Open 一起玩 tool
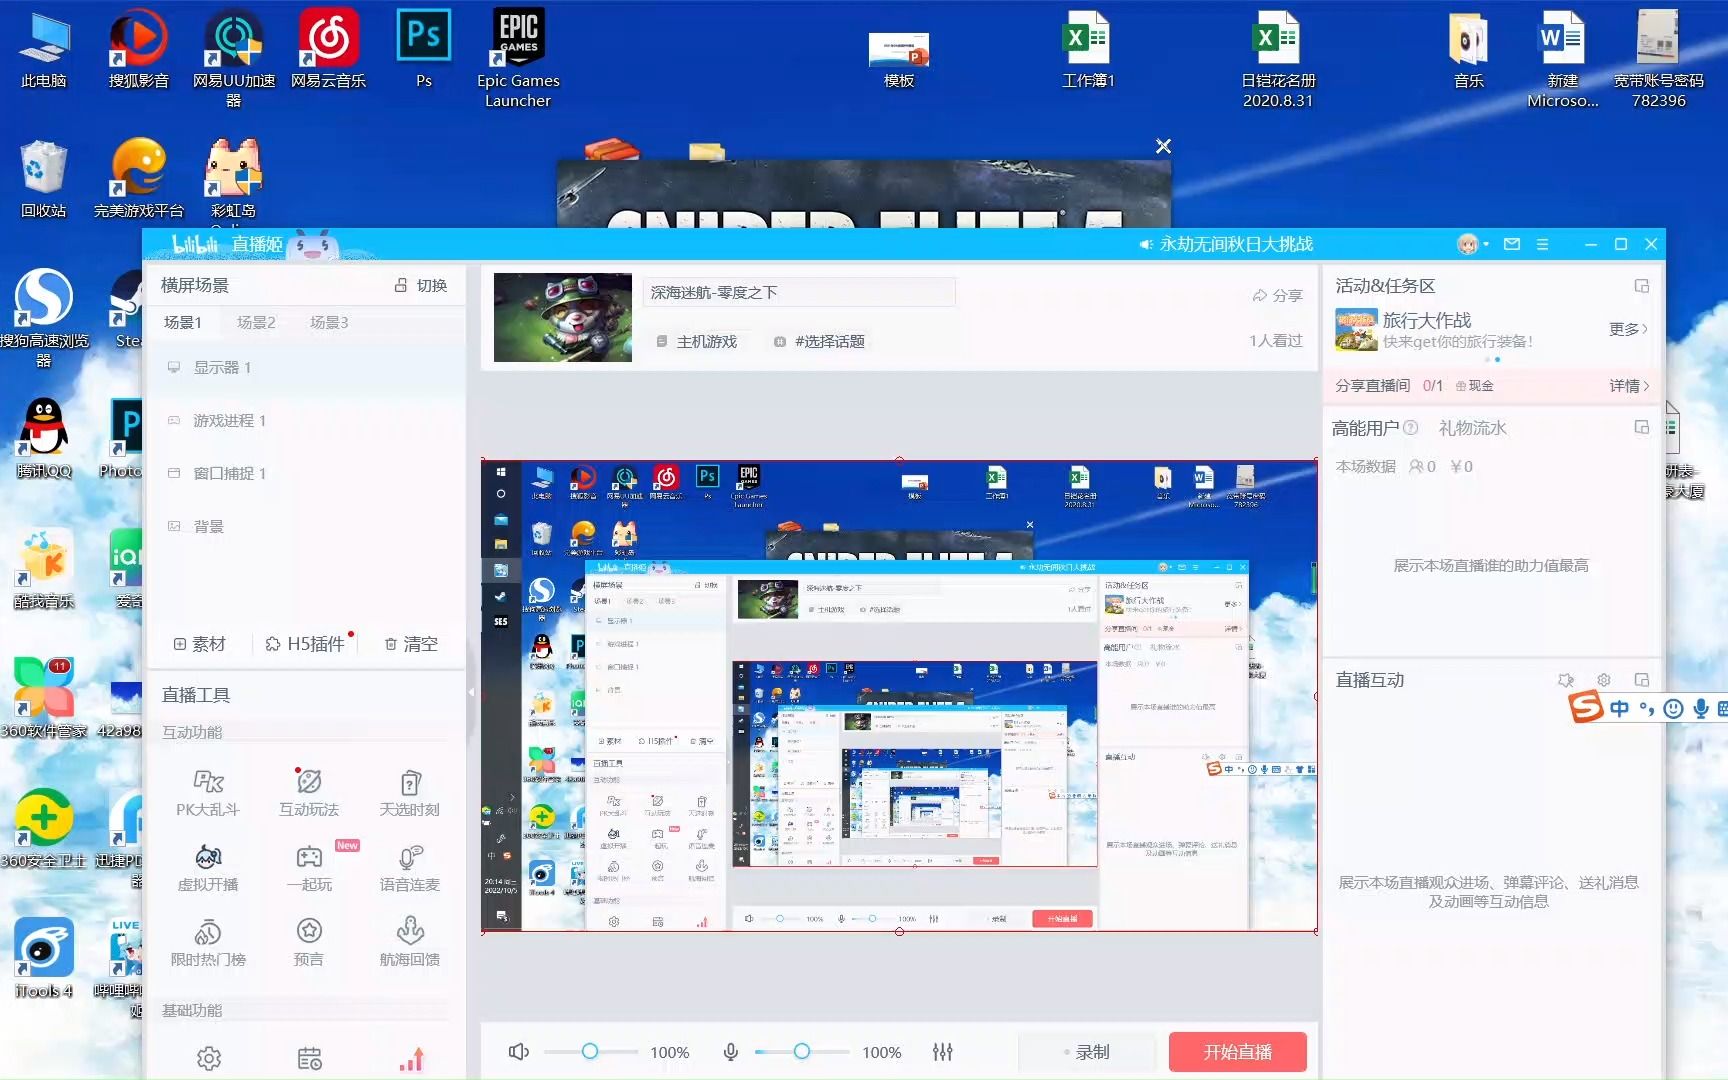The width and height of the screenshot is (1728, 1080). (x=308, y=868)
